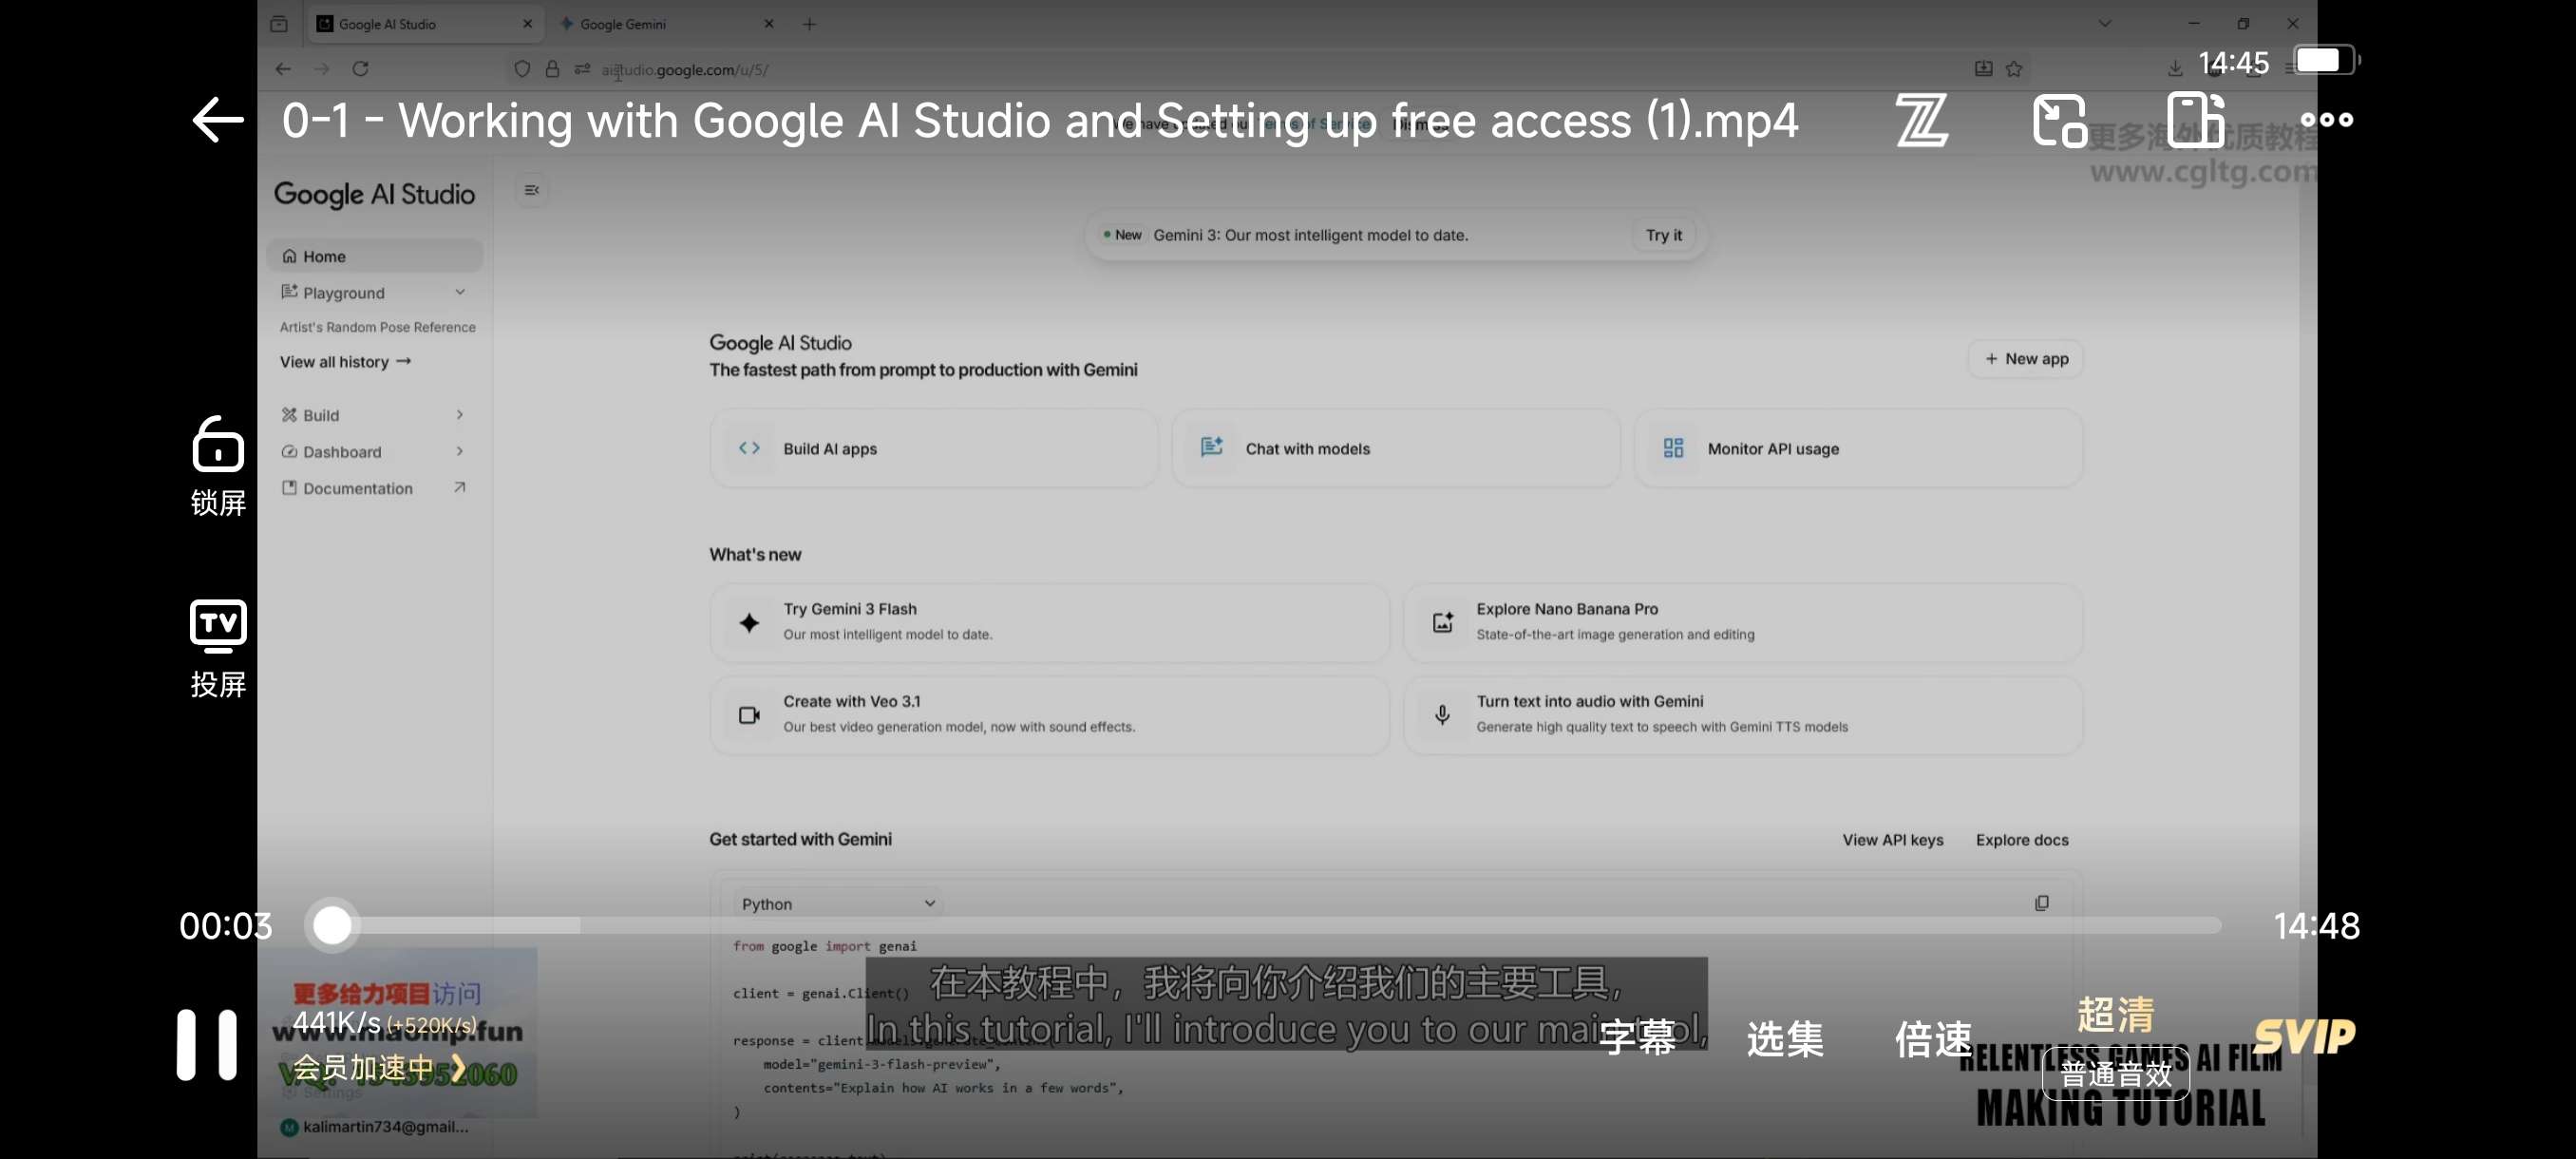The height and width of the screenshot is (1159, 2576).
Task: Click View all history link
Action: [x=345, y=362]
